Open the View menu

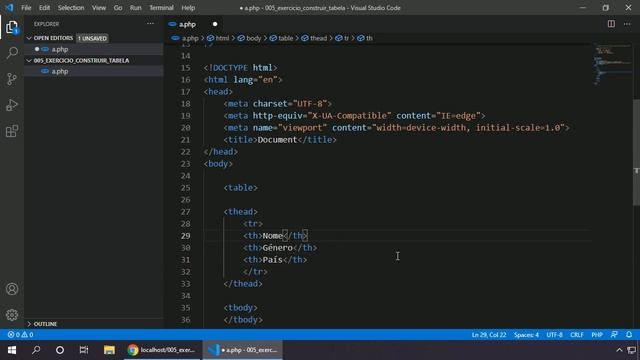pos(99,8)
